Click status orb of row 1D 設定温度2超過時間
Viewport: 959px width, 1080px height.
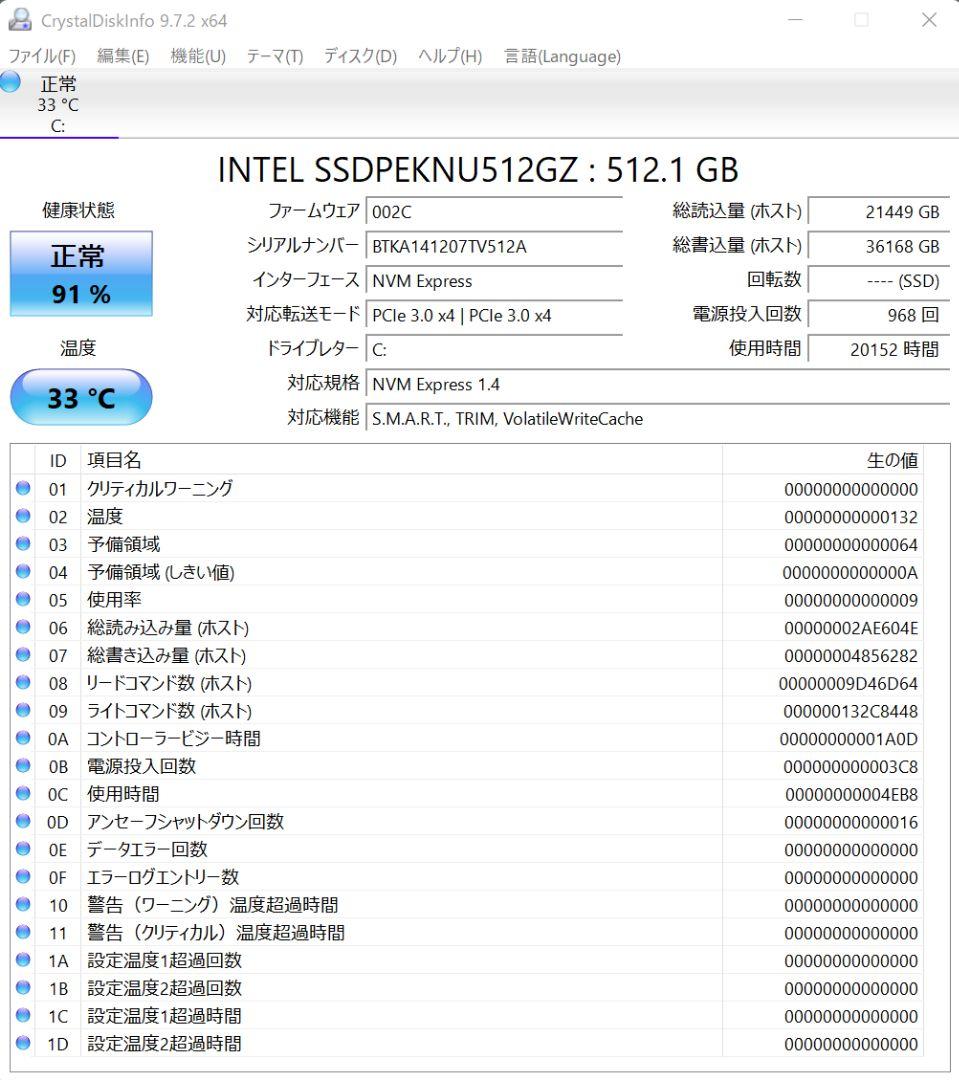[23, 1043]
